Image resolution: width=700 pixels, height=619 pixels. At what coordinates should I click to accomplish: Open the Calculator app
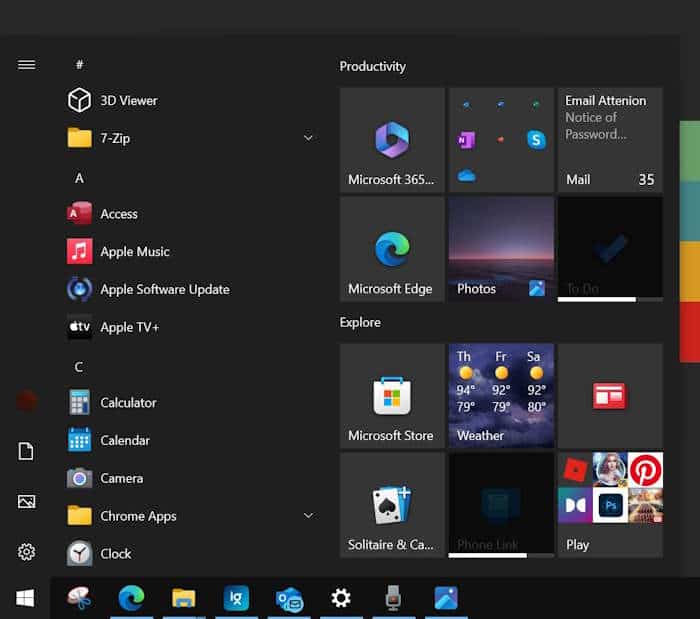pyautogui.click(x=192, y=403)
